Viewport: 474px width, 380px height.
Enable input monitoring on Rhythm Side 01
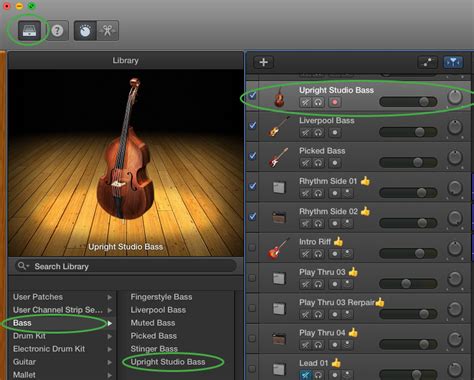pos(347,193)
